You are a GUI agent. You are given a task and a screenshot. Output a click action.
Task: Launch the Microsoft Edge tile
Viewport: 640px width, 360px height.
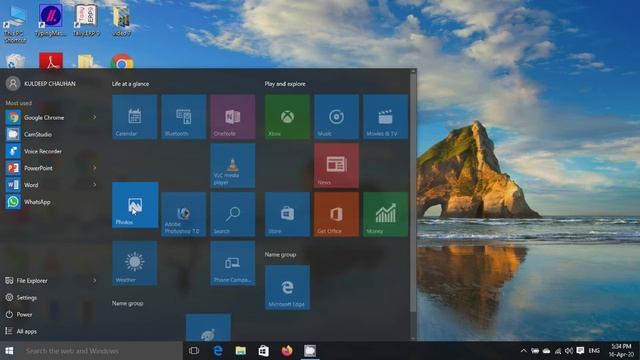287,287
